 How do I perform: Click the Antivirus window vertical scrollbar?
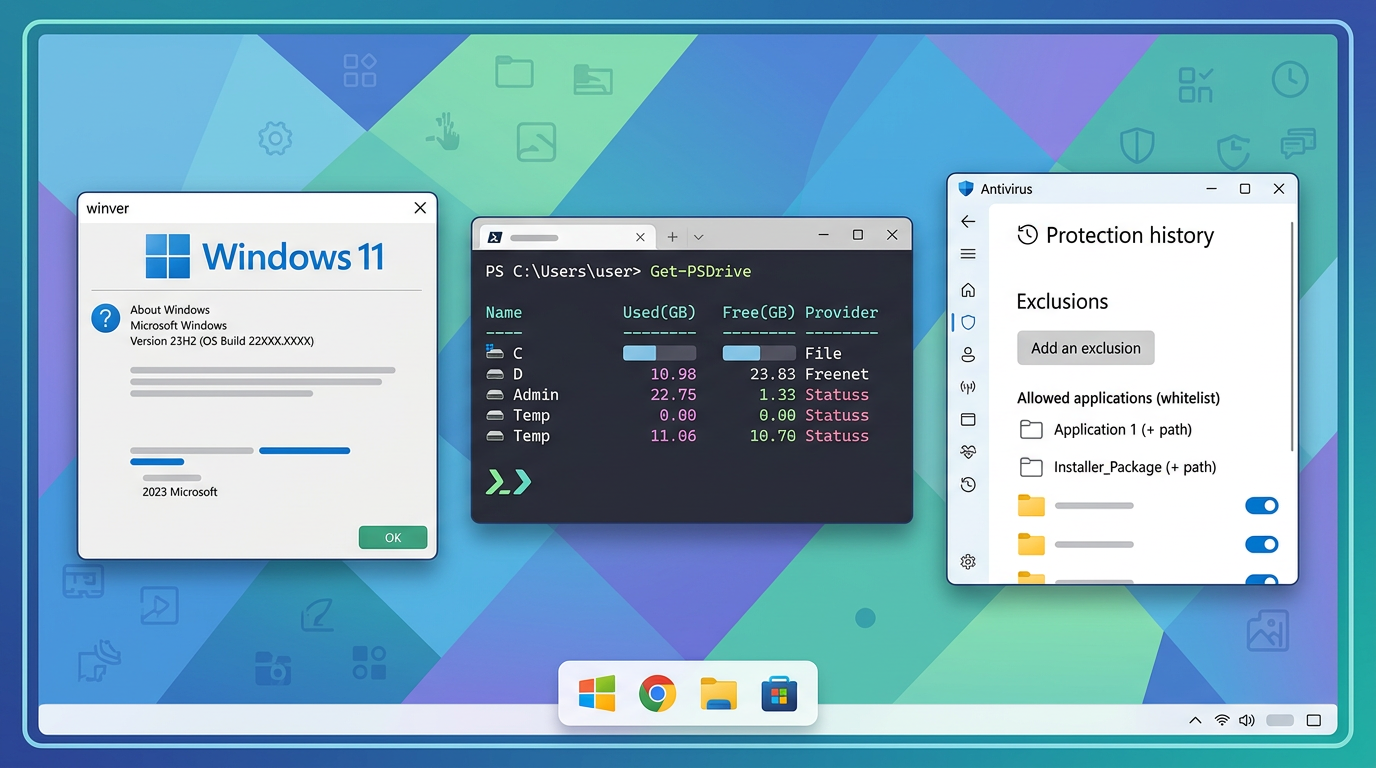click(1293, 335)
